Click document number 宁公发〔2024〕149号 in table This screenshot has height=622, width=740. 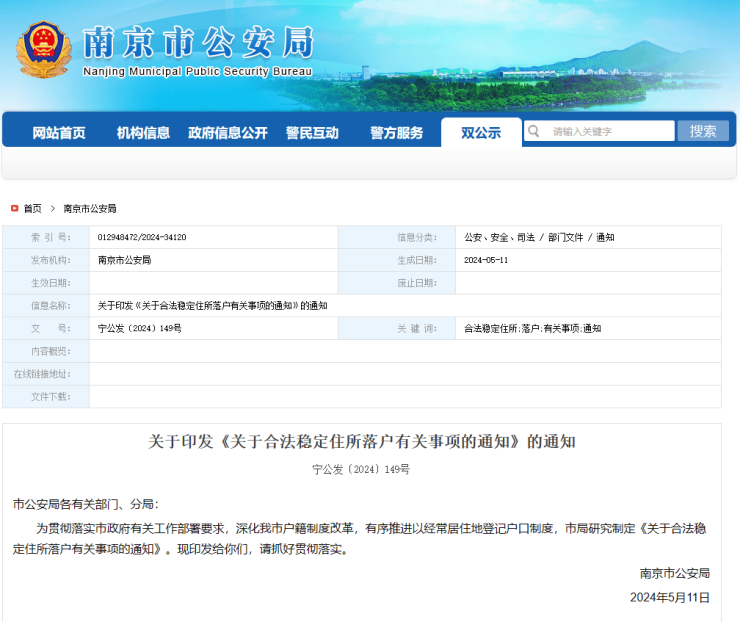(139, 328)
